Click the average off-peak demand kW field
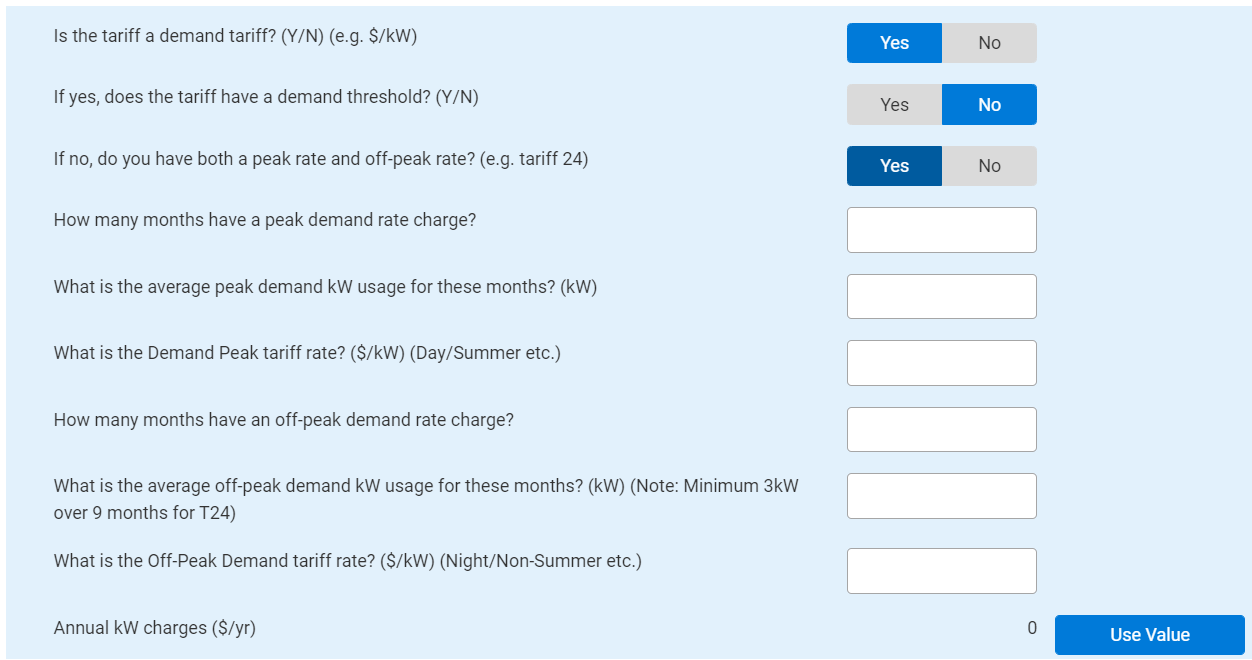The height and width of the screenshot is (660, 1252). [x=941, y=496]
